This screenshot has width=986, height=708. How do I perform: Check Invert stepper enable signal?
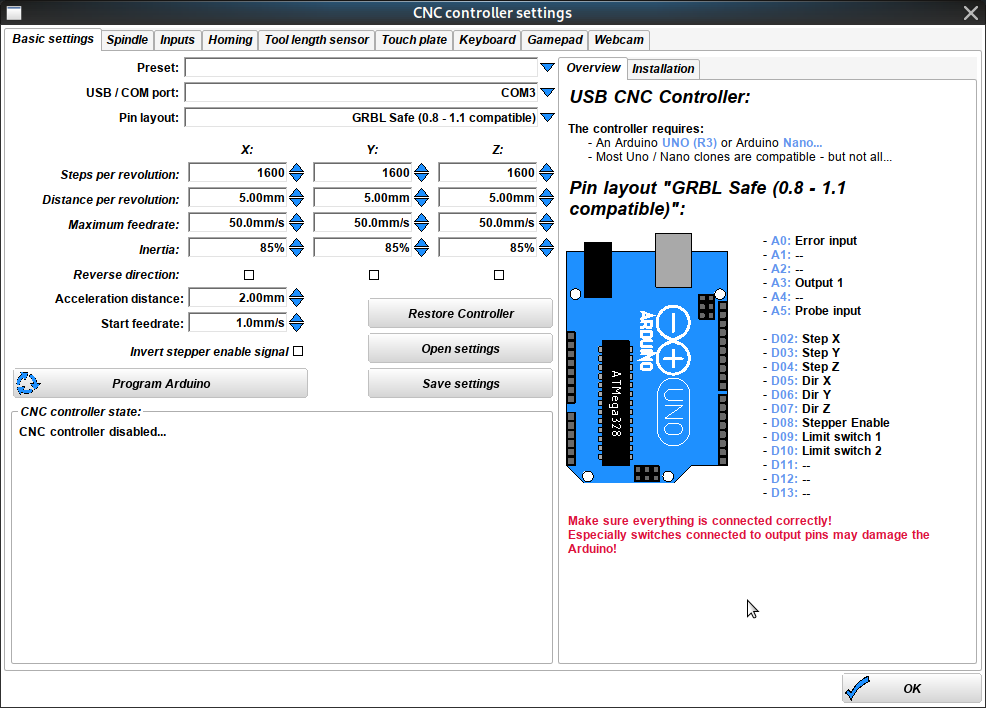tap(298, 351)
